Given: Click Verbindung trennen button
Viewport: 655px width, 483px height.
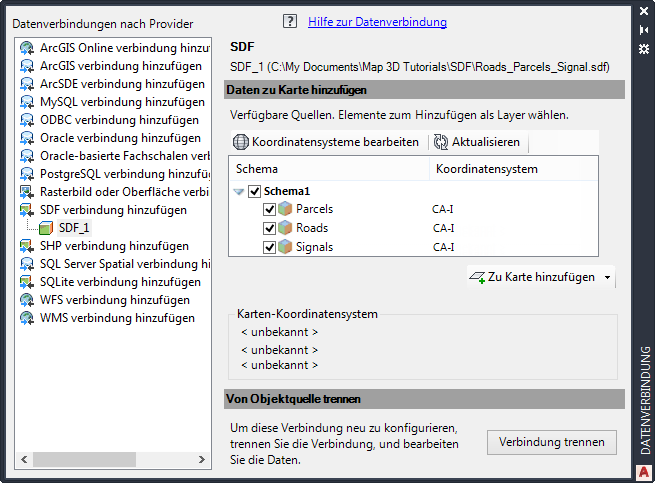Looking at the screenshot, I should click(x=552, y=442).
